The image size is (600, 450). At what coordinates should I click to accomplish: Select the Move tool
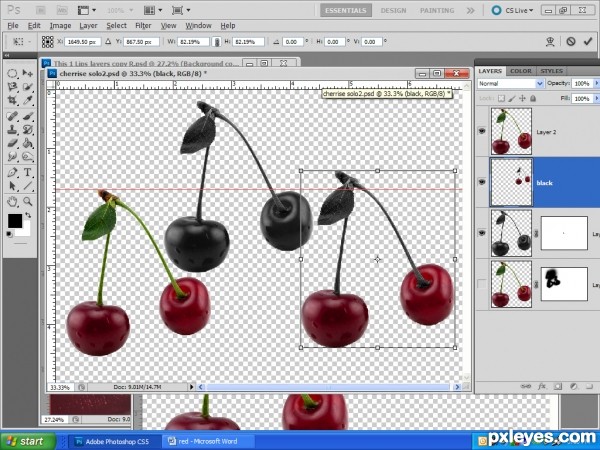click(x=27, y=73)
